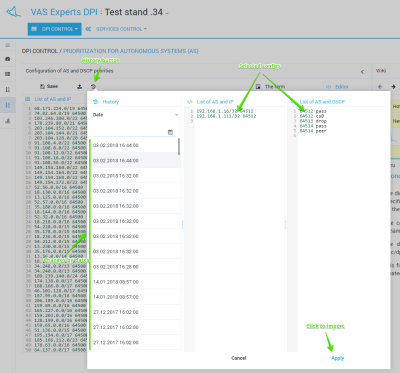
Task: Open the SERVICES CONTROL dropdown menu
Action: click(116, 29)
